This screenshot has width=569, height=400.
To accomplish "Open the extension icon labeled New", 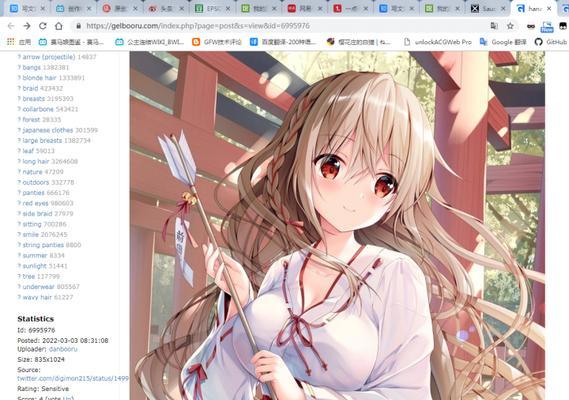I will [547, 26].
